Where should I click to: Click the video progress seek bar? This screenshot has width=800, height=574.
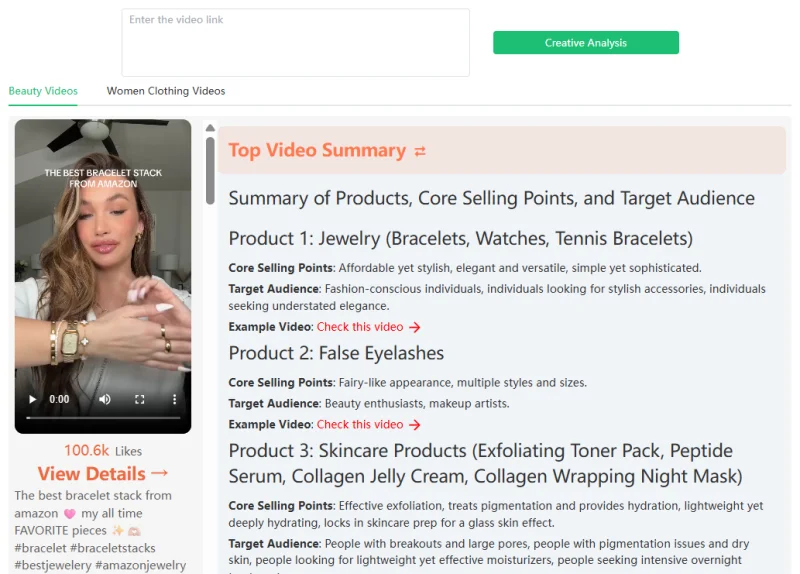102,417
